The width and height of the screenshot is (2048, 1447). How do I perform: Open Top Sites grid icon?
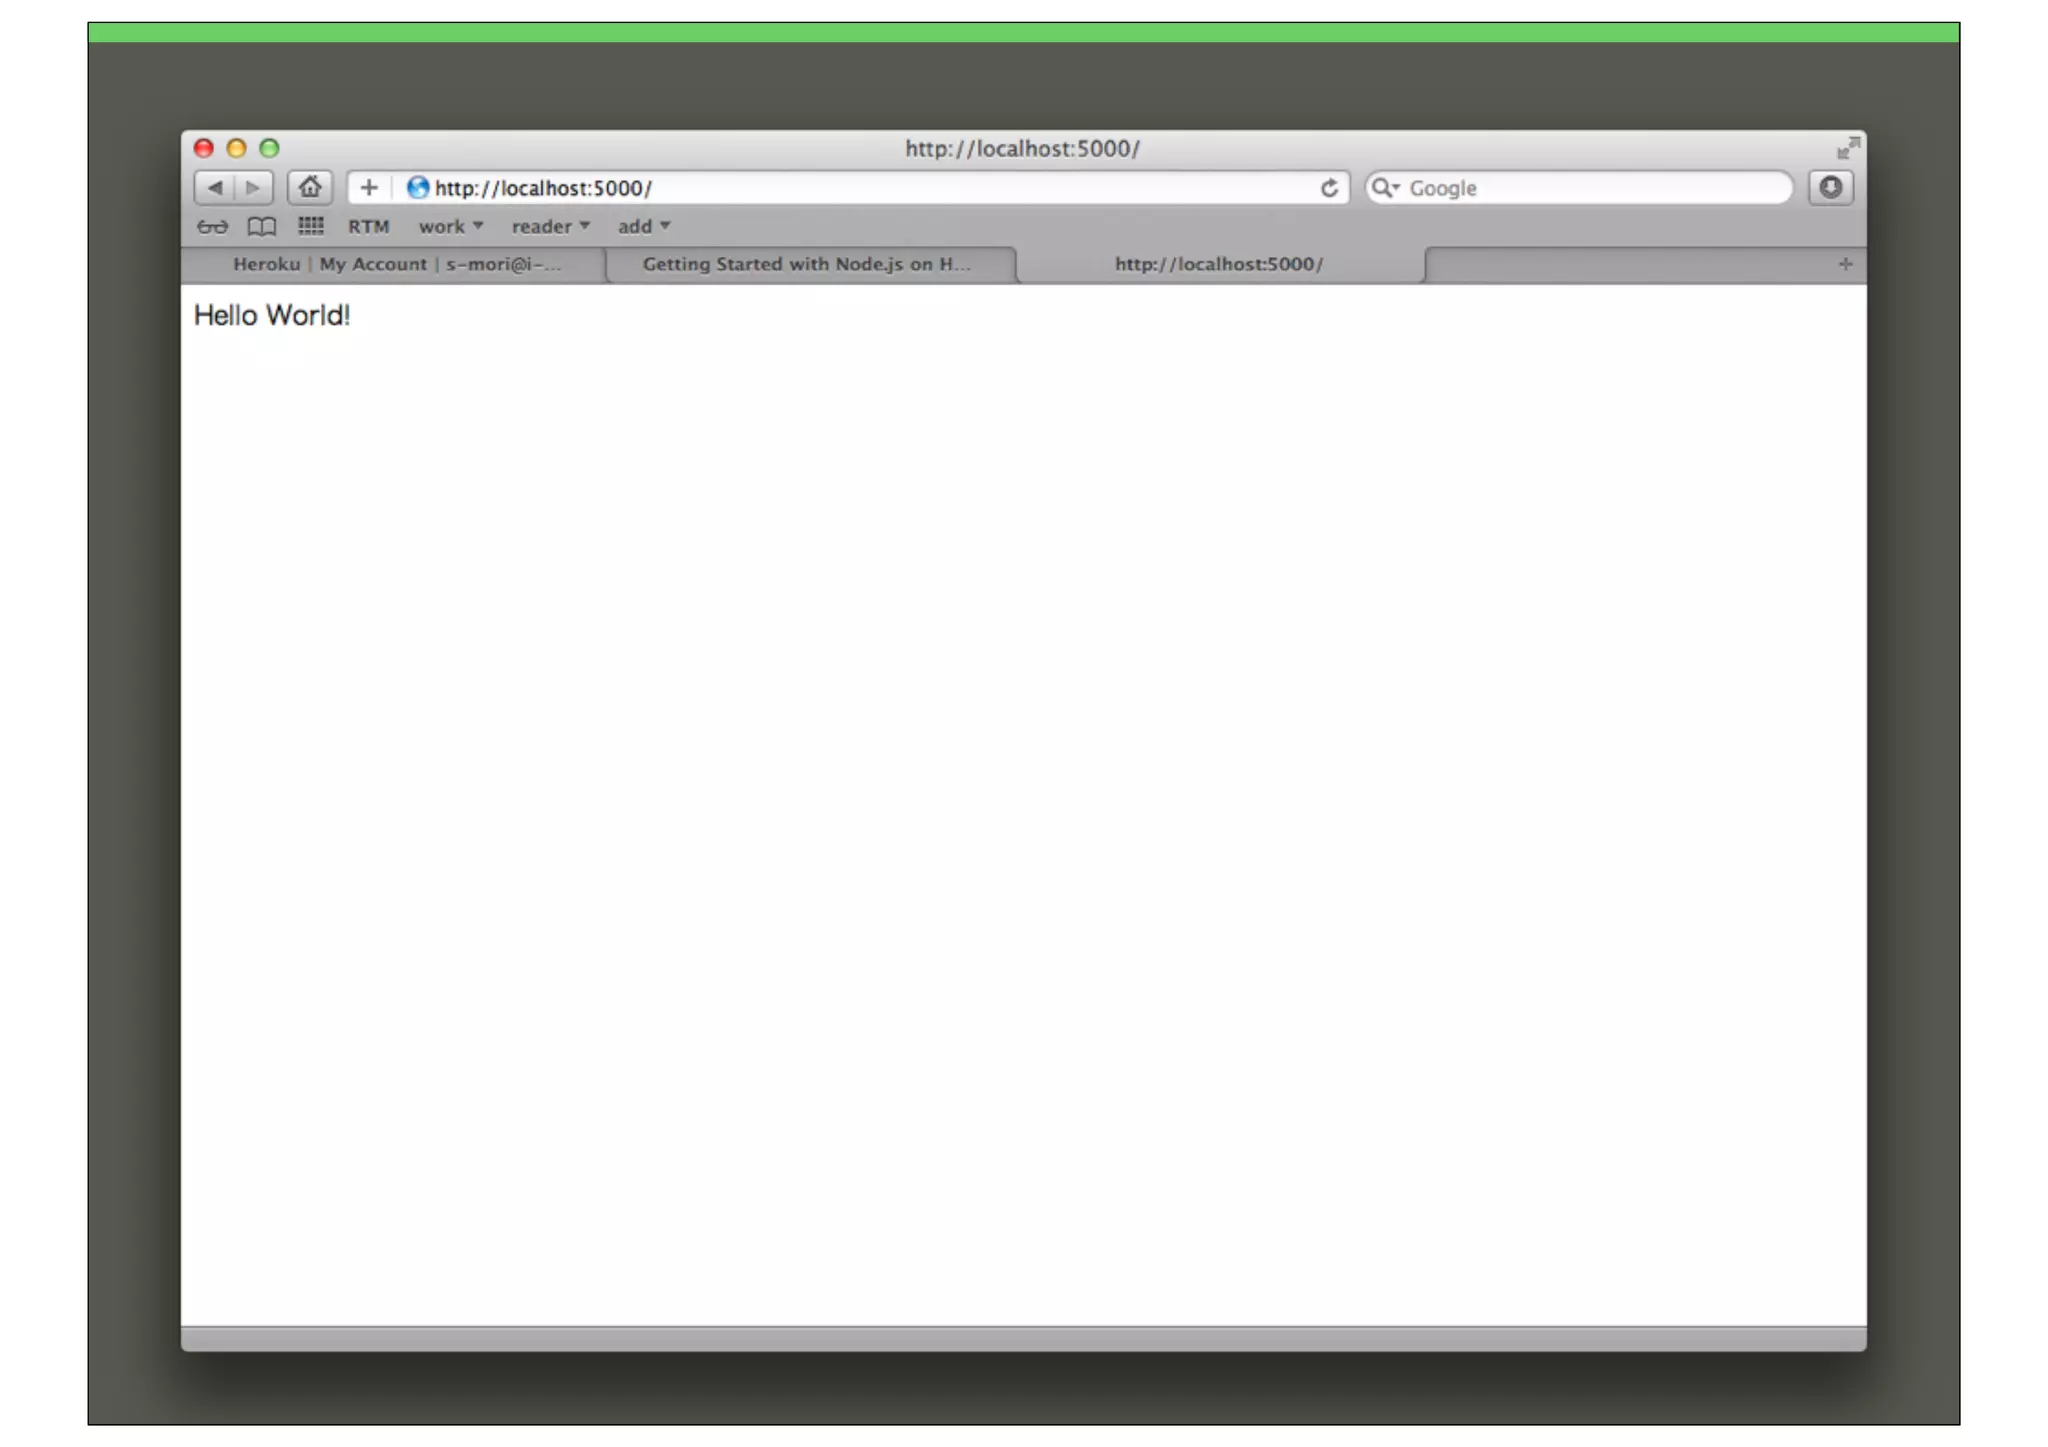[x=310, y=226]
